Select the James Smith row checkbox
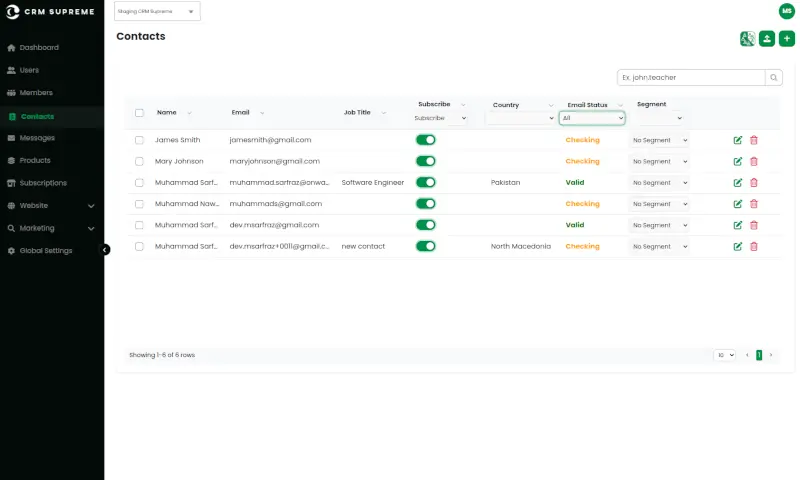Viewport: 800px width, 480px height. click(139, 140)
